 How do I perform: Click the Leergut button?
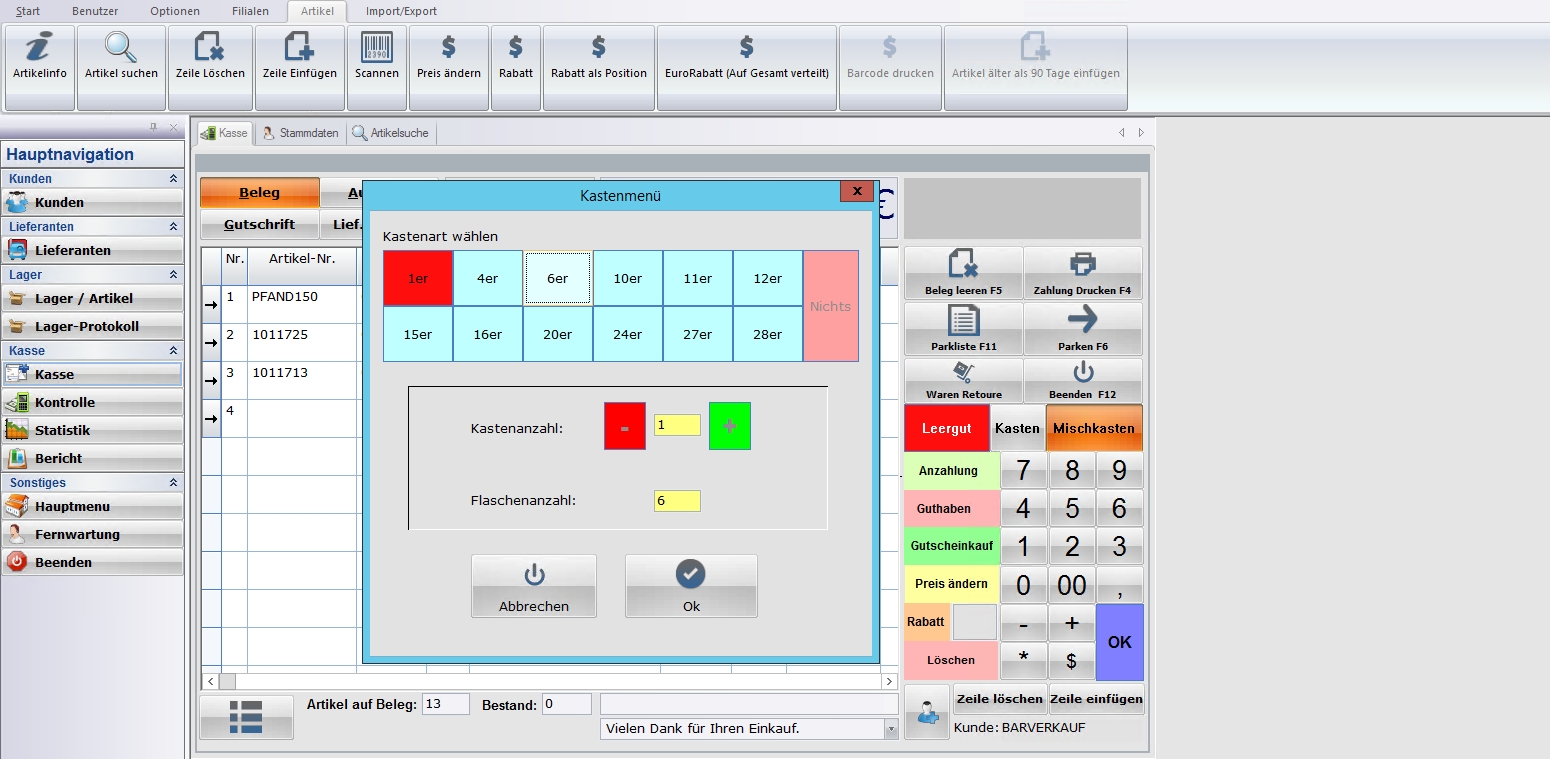pyautogui.click(x=947, y=428)
